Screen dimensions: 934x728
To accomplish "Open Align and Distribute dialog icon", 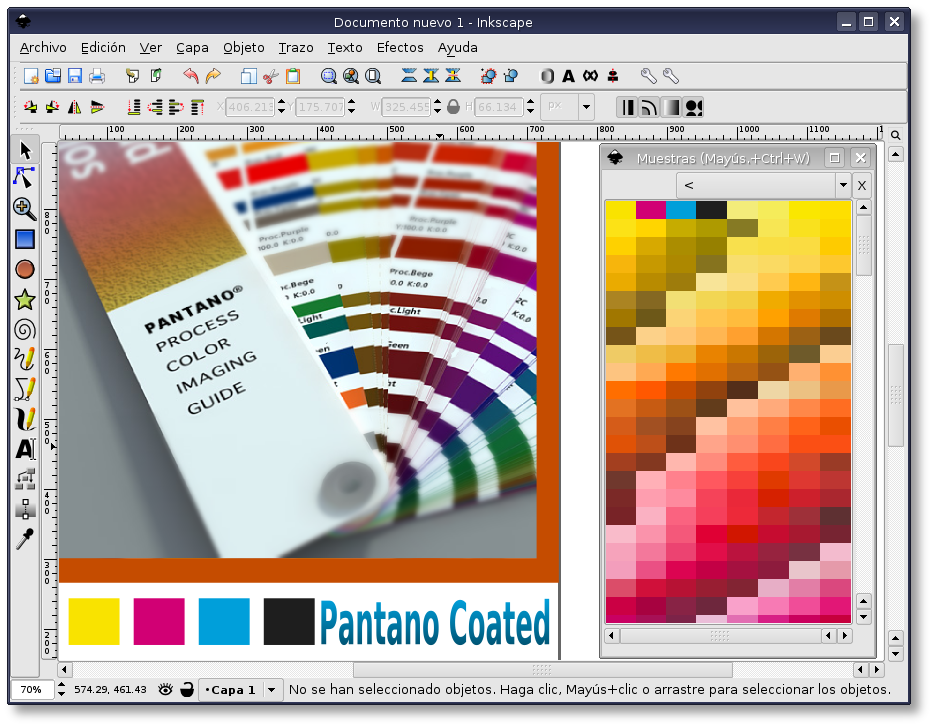I will (612, 76).
